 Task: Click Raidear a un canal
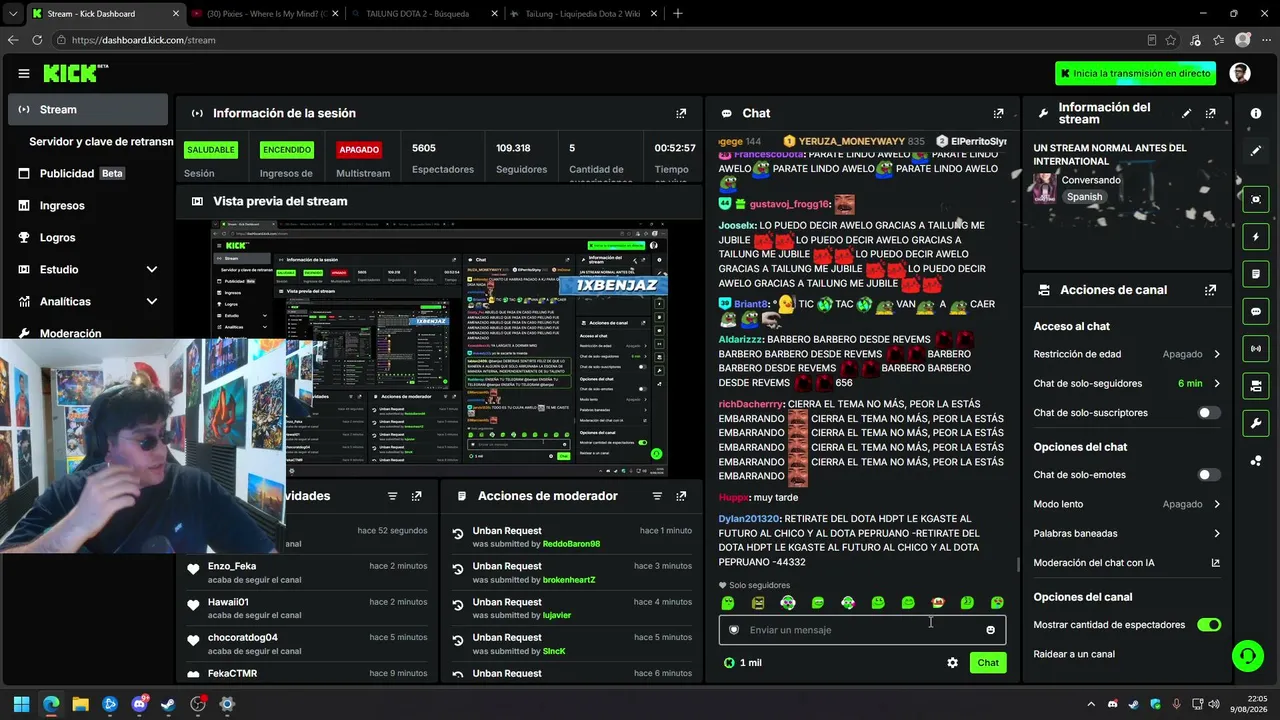1074,654
